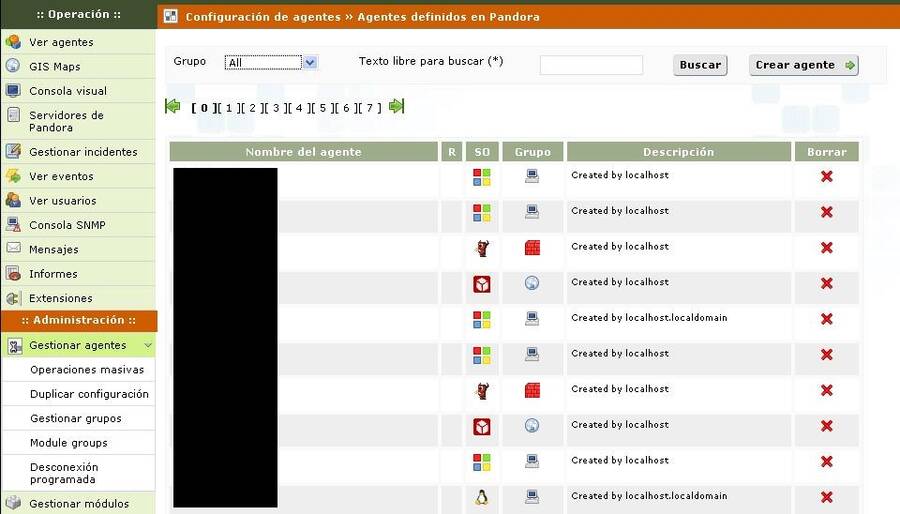Click the green previous page arrow
This screenshot has height=514, width=900.
click(x=173, y=106)
